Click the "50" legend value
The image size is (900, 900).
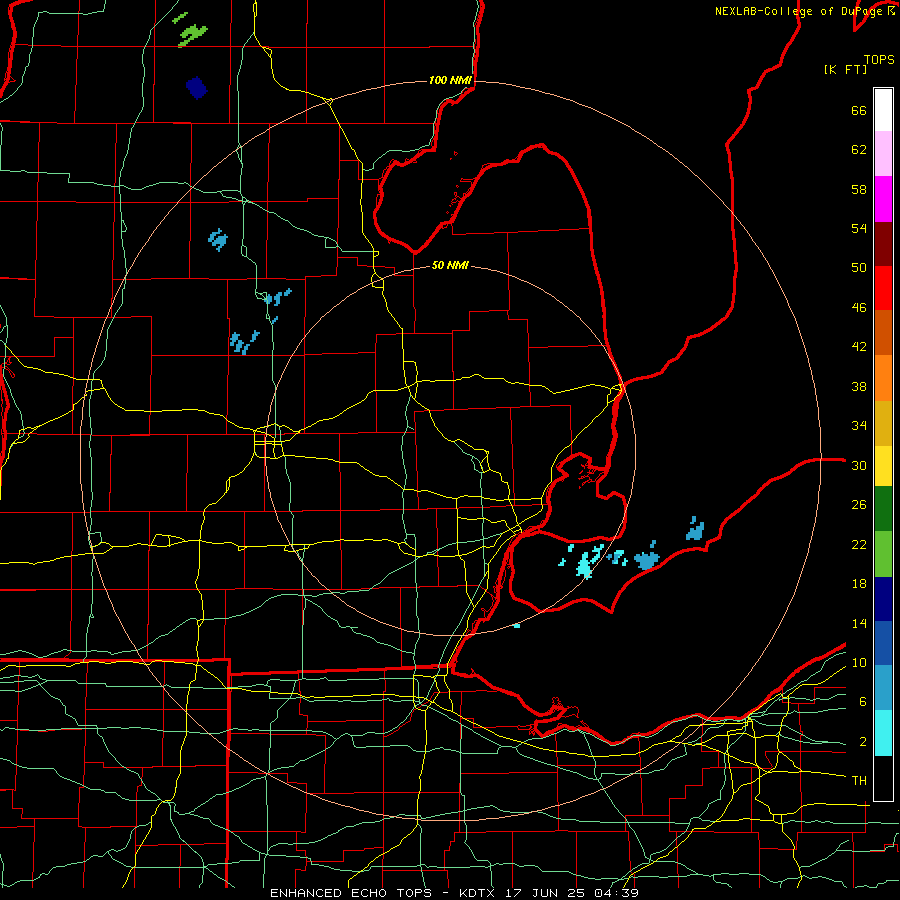tap(859, 268)
